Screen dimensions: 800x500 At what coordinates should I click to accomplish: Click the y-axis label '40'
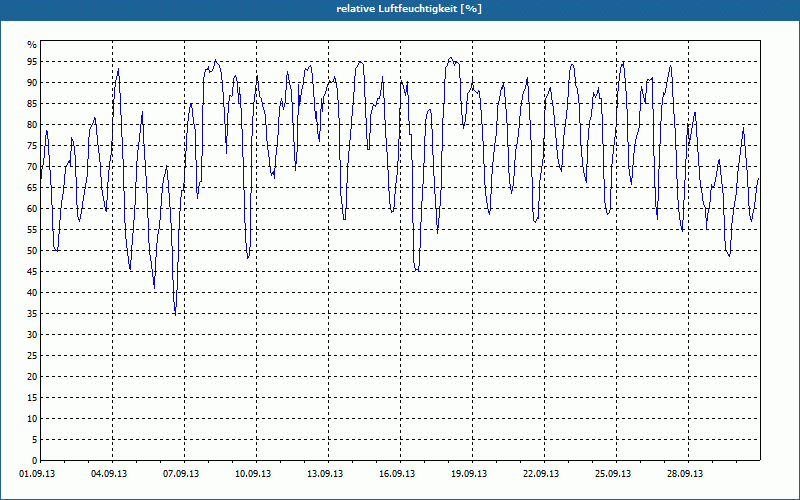point(32,293)
